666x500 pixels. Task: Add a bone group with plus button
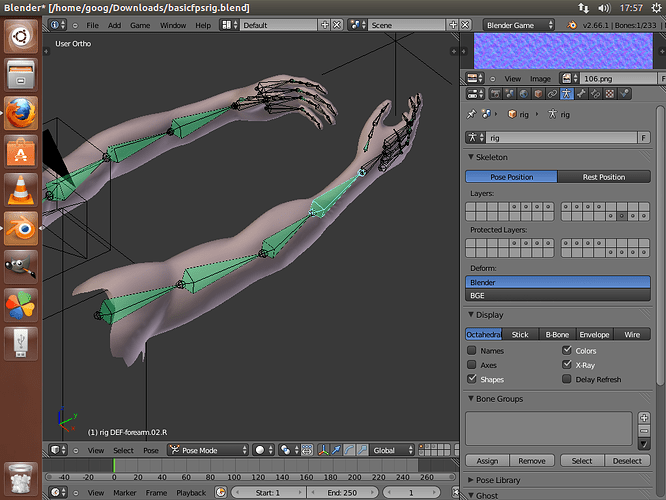[644, 418]
